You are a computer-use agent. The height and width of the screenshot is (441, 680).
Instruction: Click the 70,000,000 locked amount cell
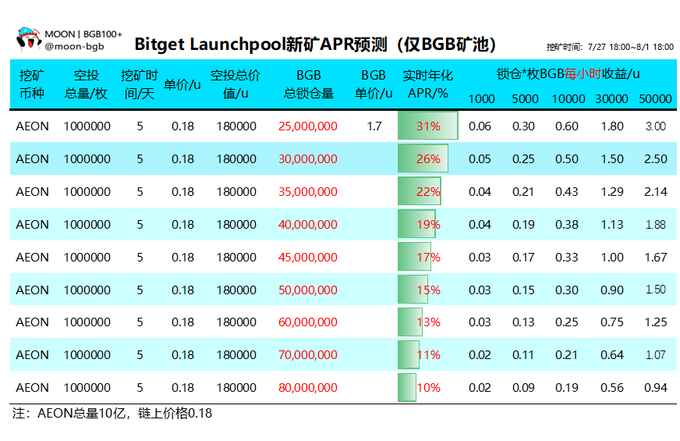[308, 355]
